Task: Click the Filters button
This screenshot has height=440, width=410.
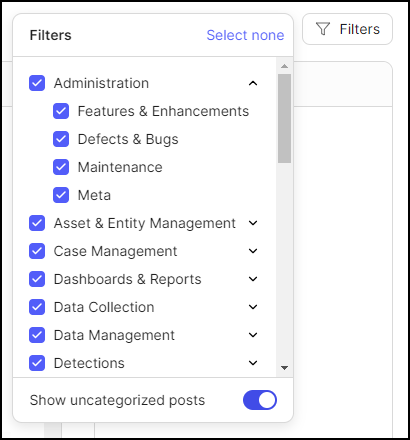Action: [x=347, y=29]
